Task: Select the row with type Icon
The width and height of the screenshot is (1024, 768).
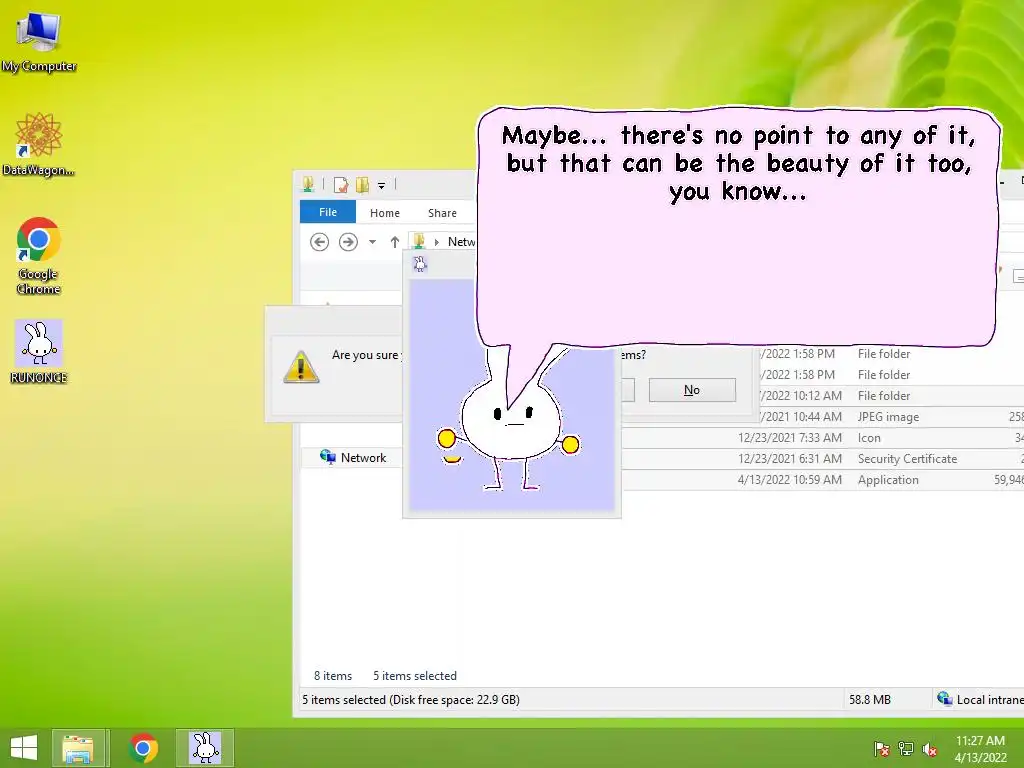Action: coord(822,438)
